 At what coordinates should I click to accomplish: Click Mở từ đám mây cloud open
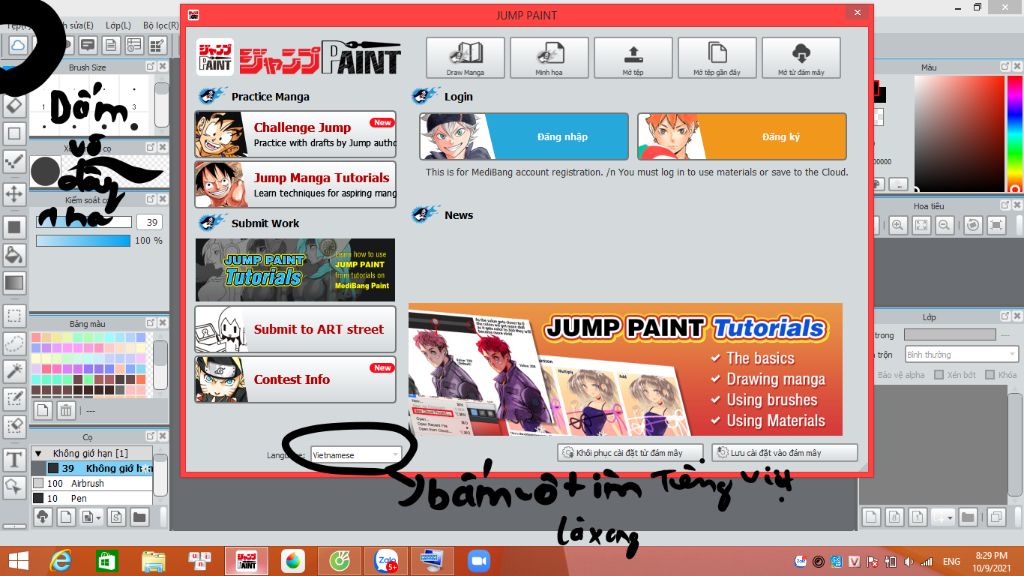[801, 58]
